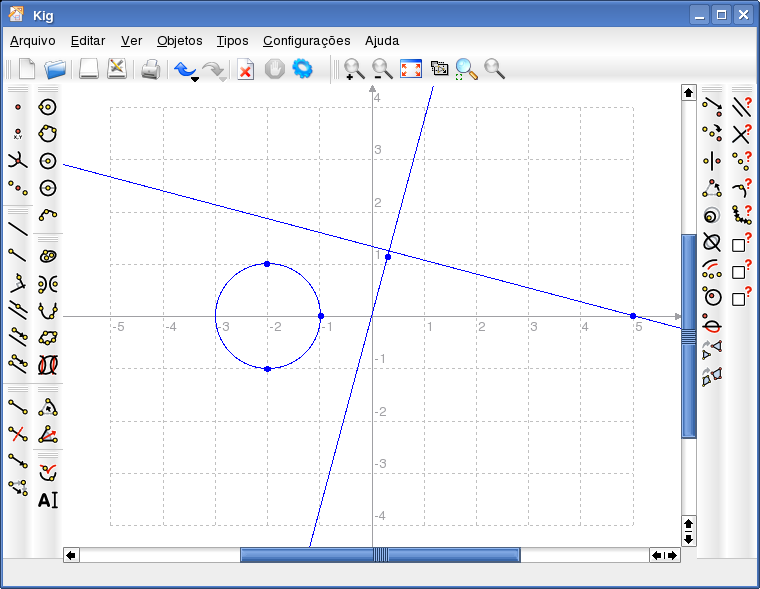The width and height of the screenshot is (760, 589).
Task: Open the Ver menu
Action: 131,41
